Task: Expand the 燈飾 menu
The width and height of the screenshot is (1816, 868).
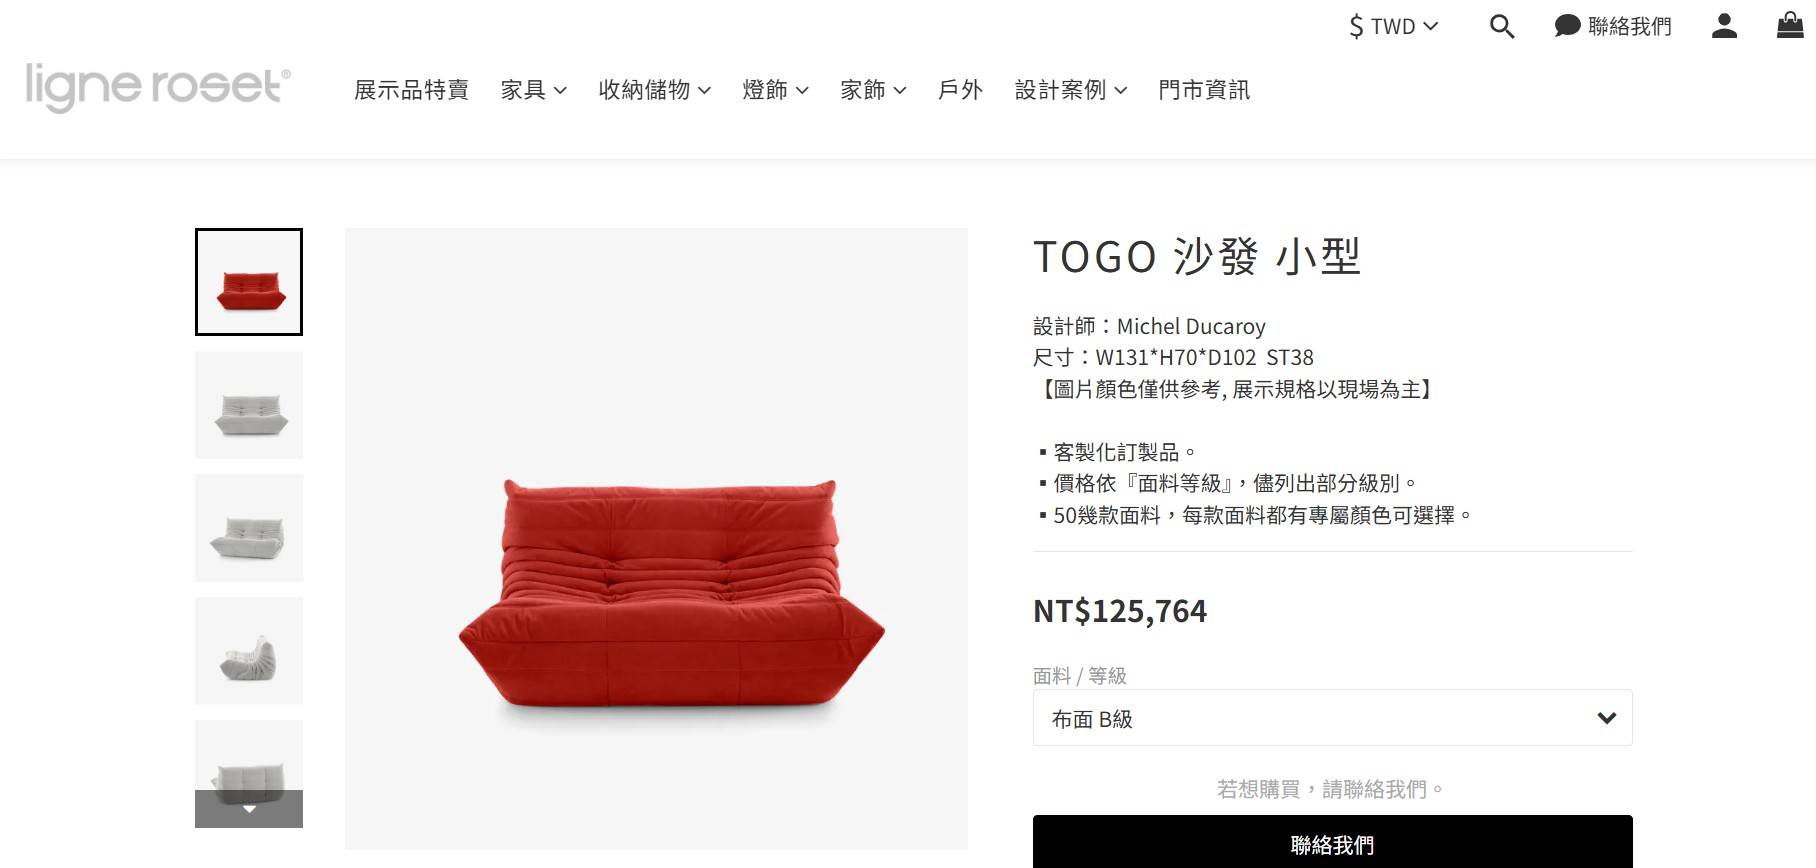Action: click(x=775, y=90)
